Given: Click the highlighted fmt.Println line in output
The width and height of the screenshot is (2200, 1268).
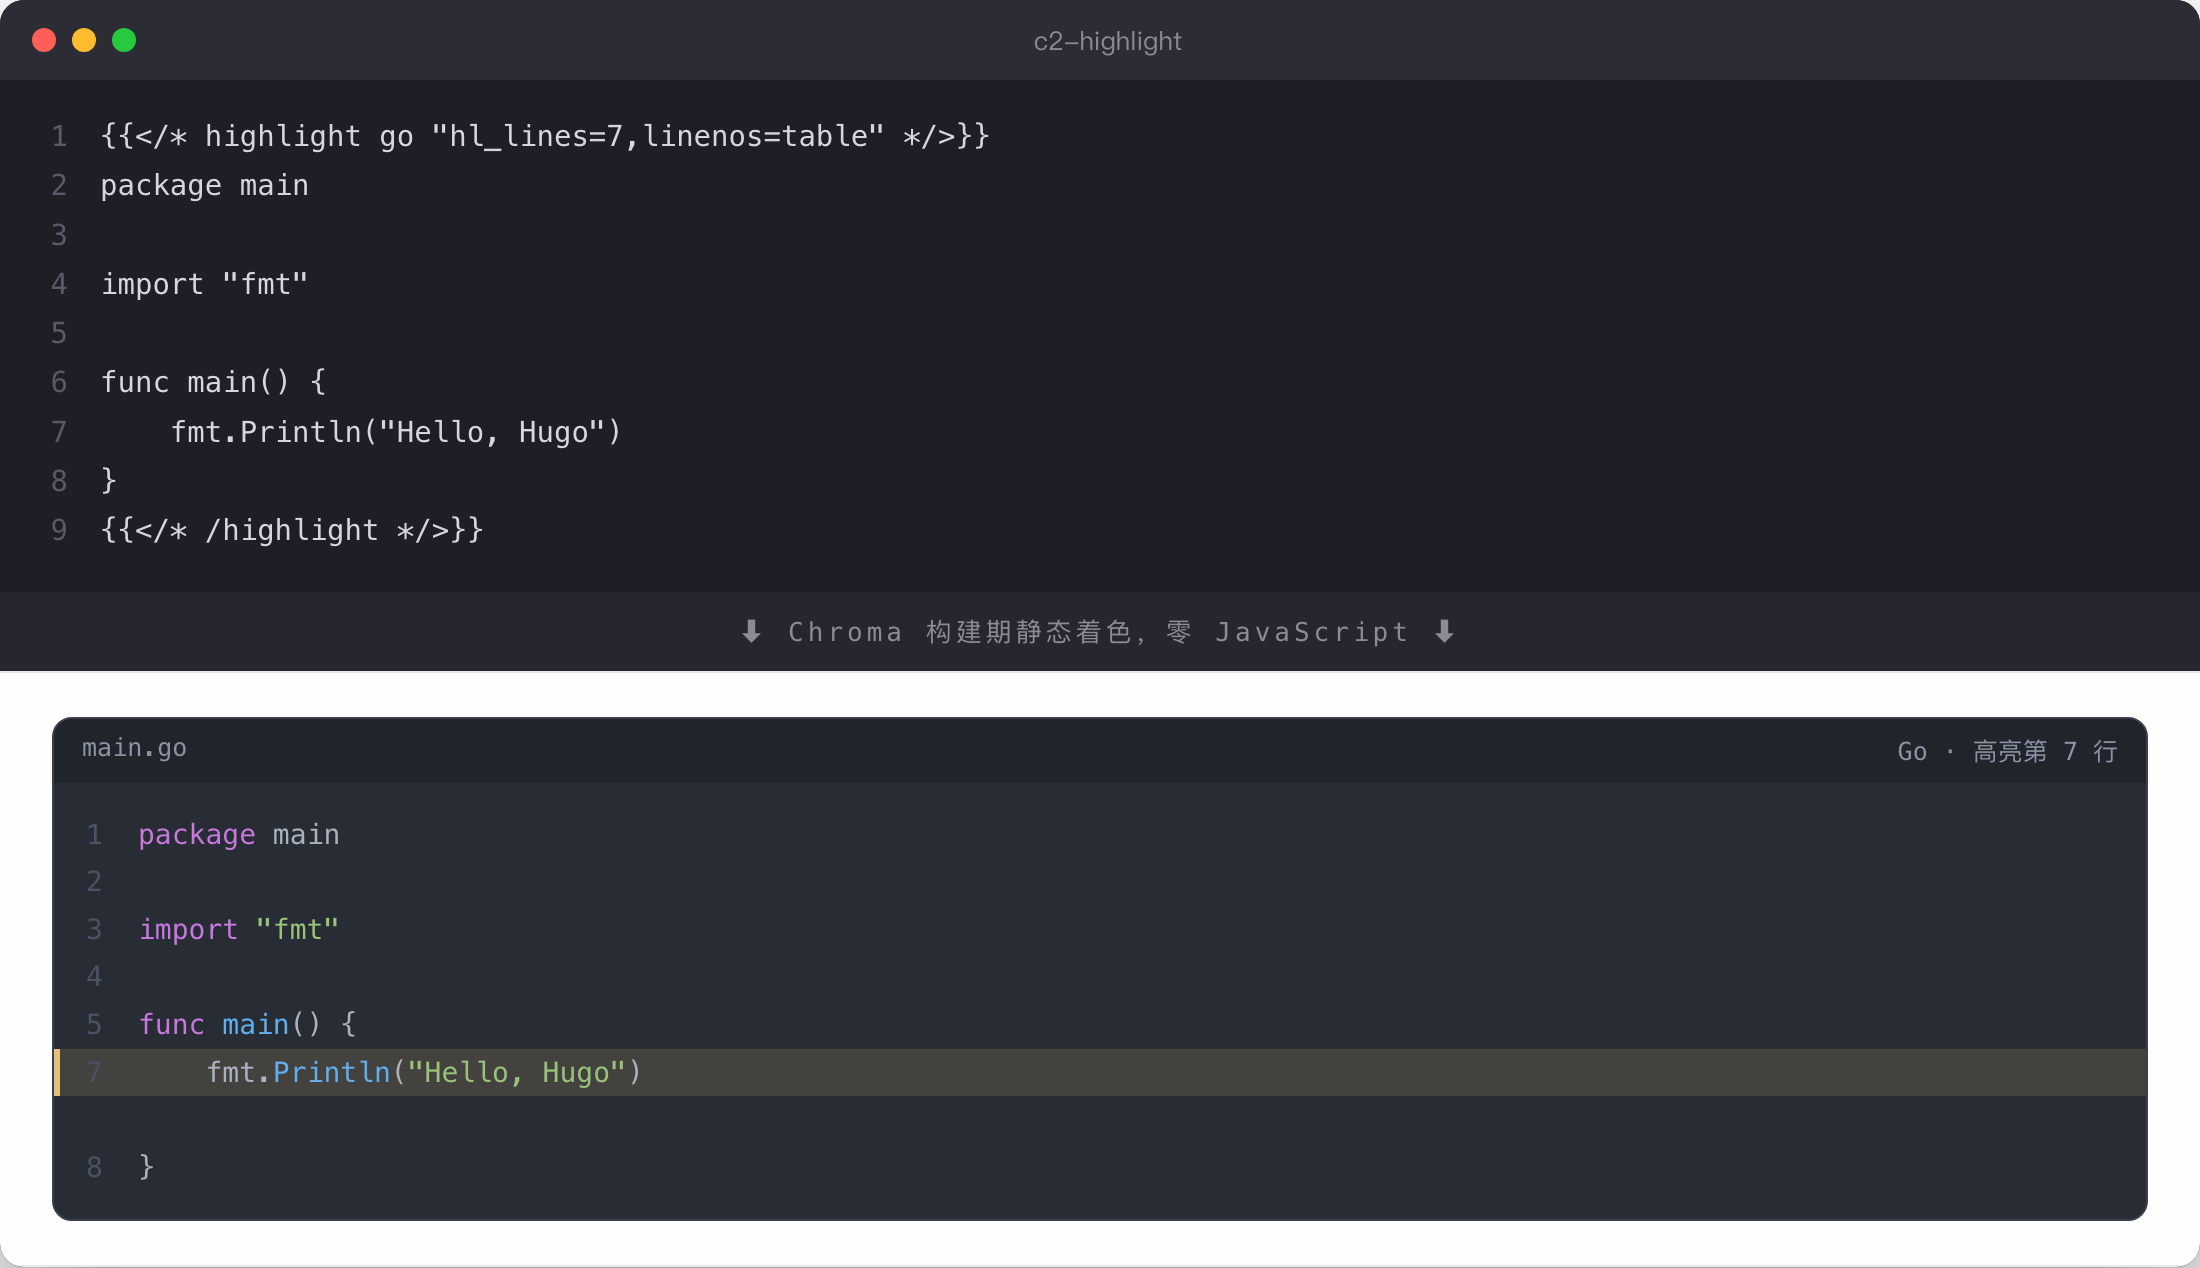Looking at the screenshot, I should click(1100, 1072).
